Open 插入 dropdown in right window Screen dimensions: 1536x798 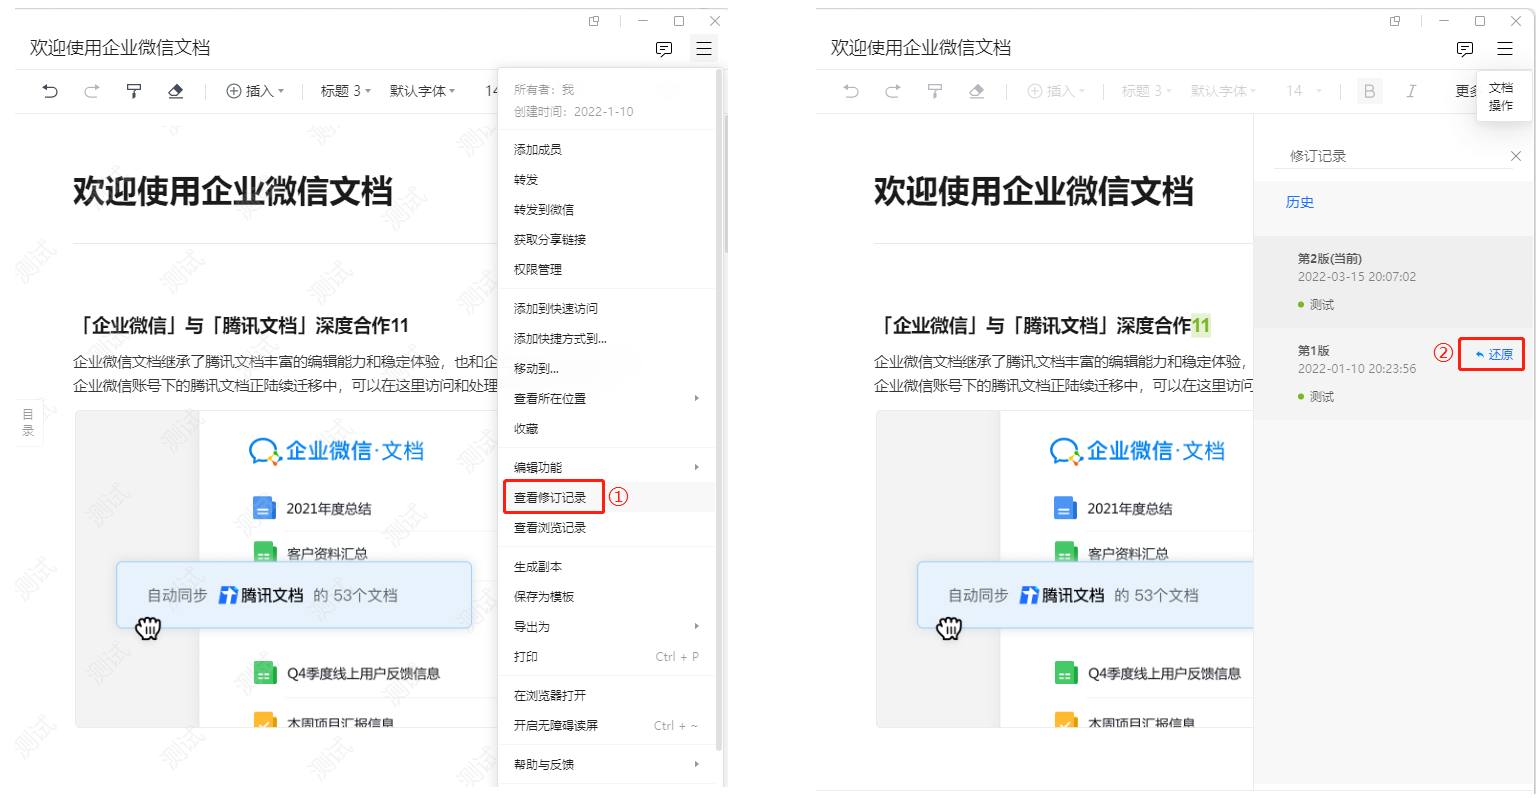[x=1056, y=91]
